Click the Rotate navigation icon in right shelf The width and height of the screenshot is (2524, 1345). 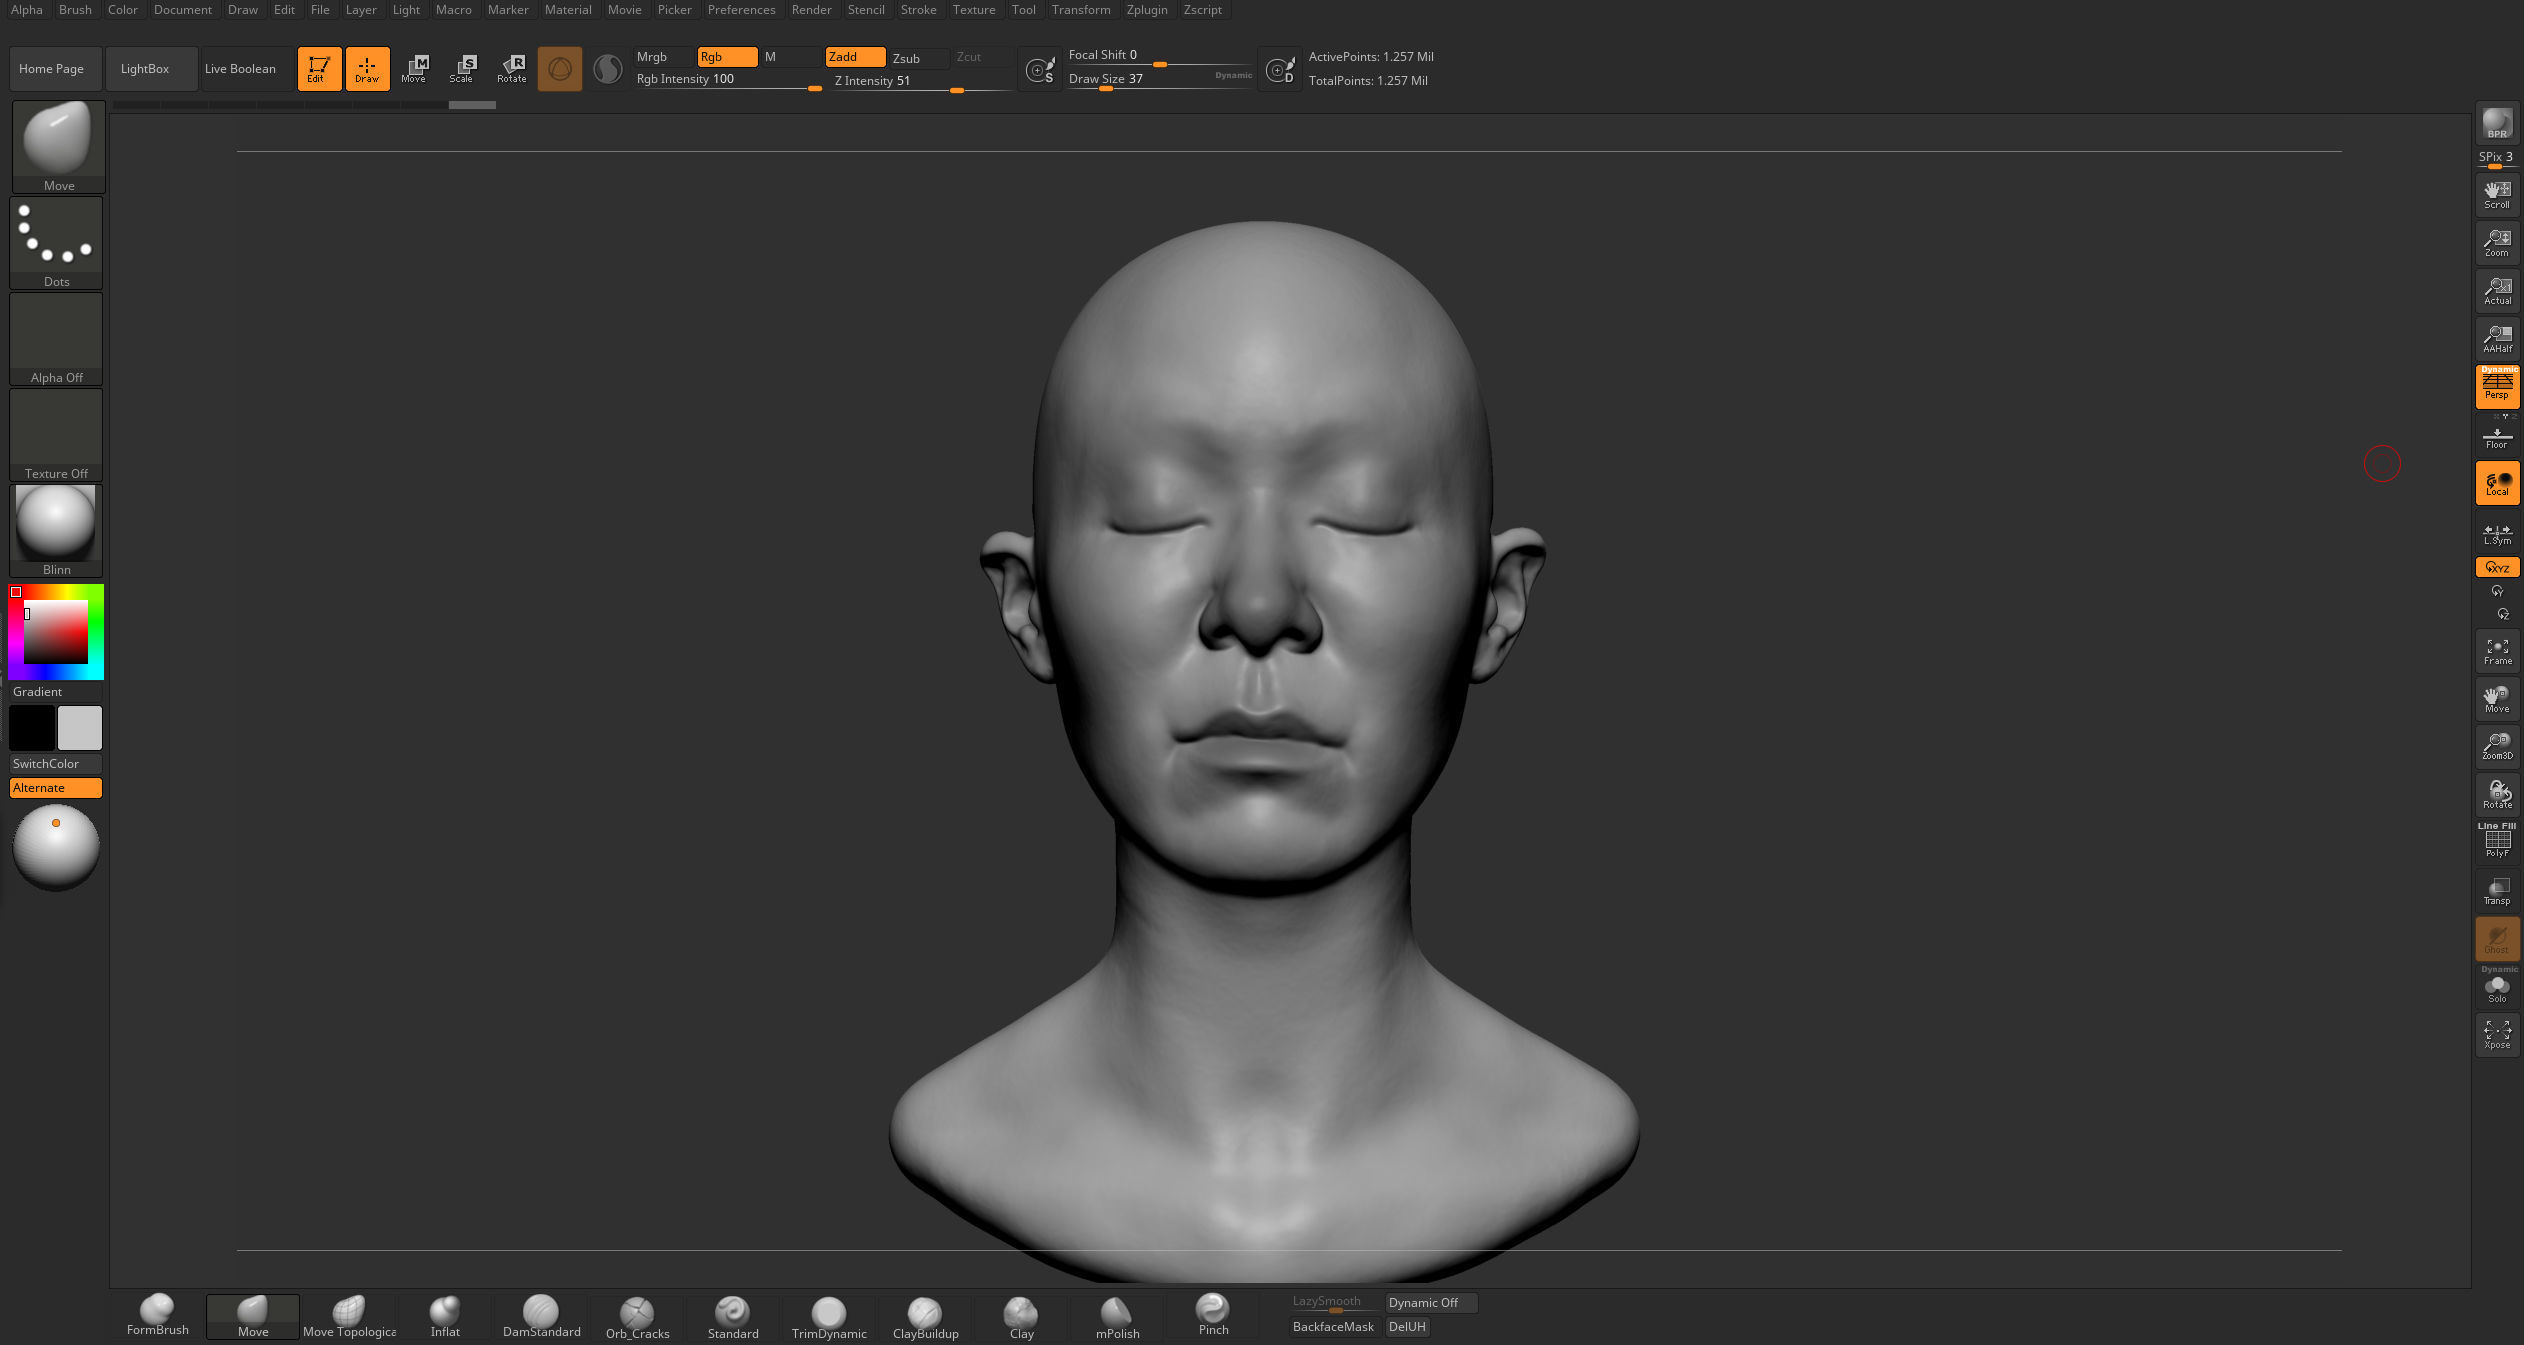point(2497,795)
